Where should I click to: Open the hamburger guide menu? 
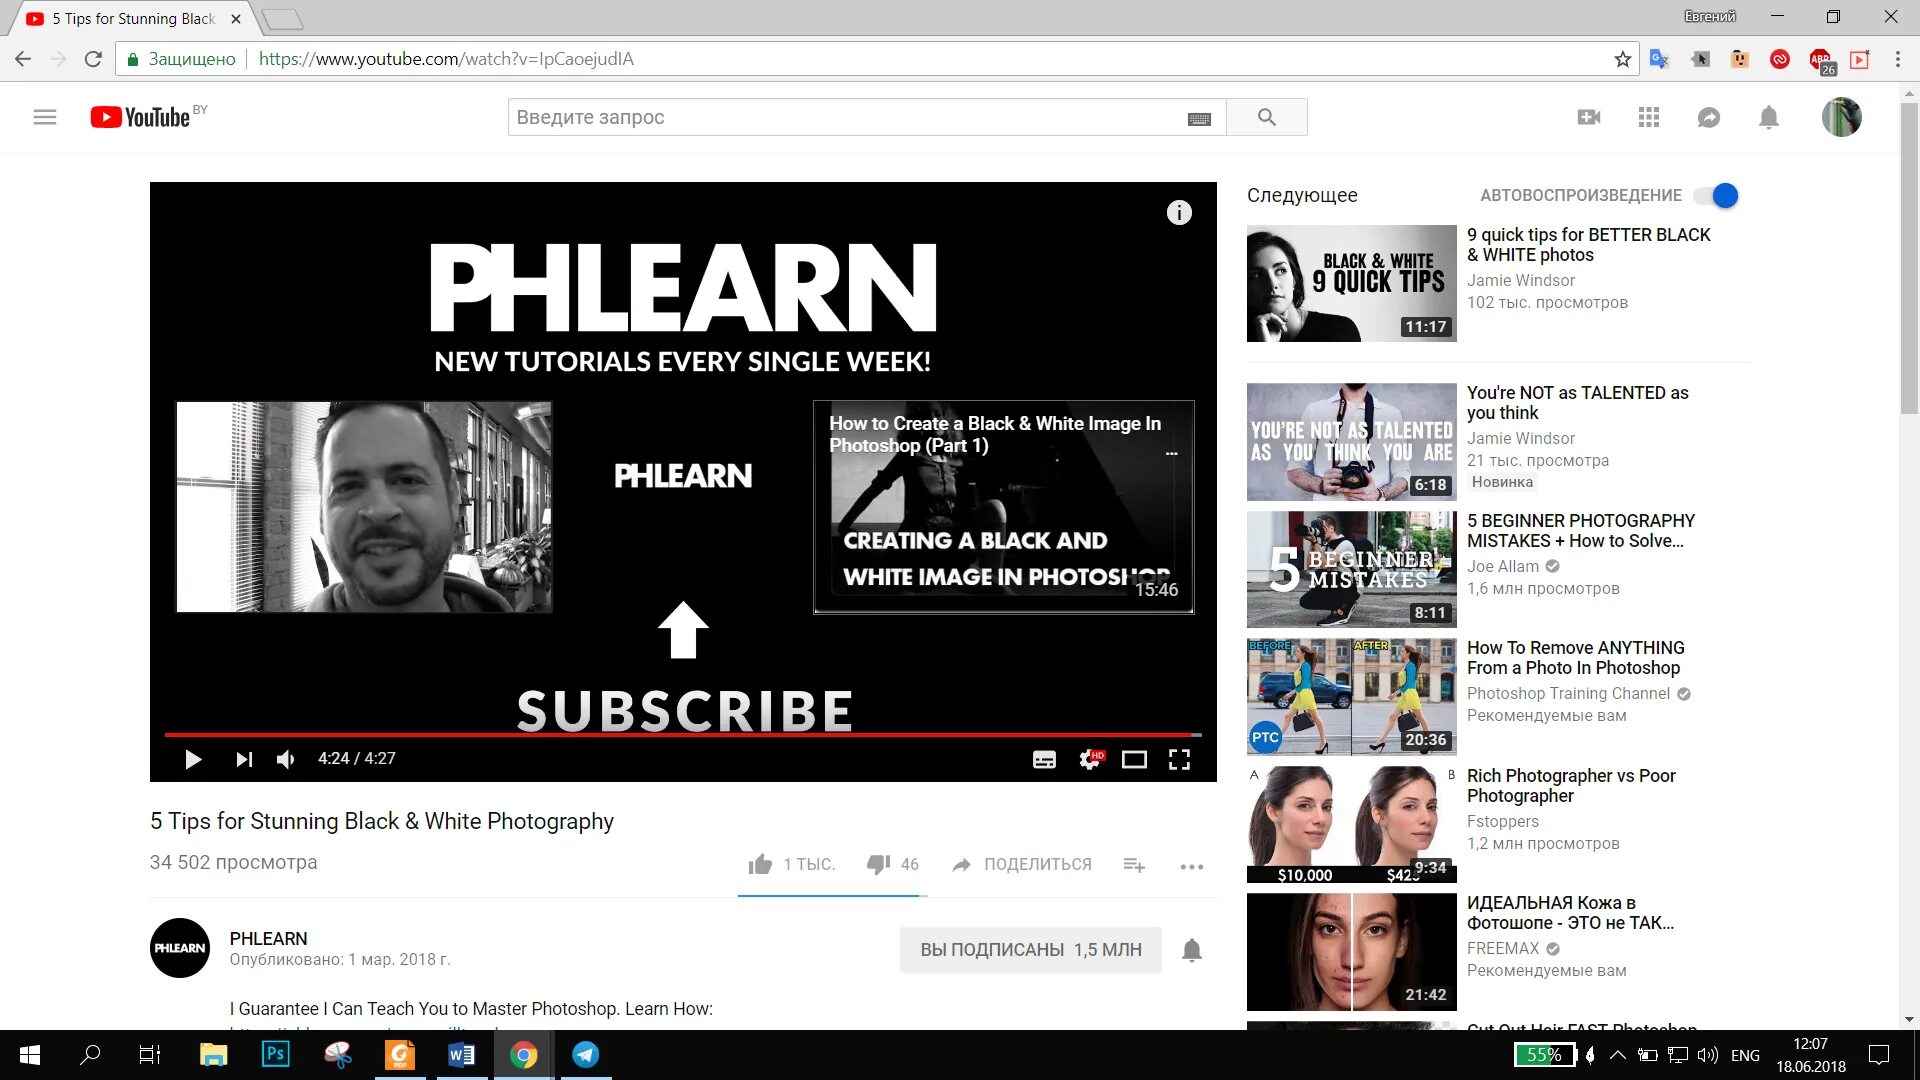pos(45,117)
